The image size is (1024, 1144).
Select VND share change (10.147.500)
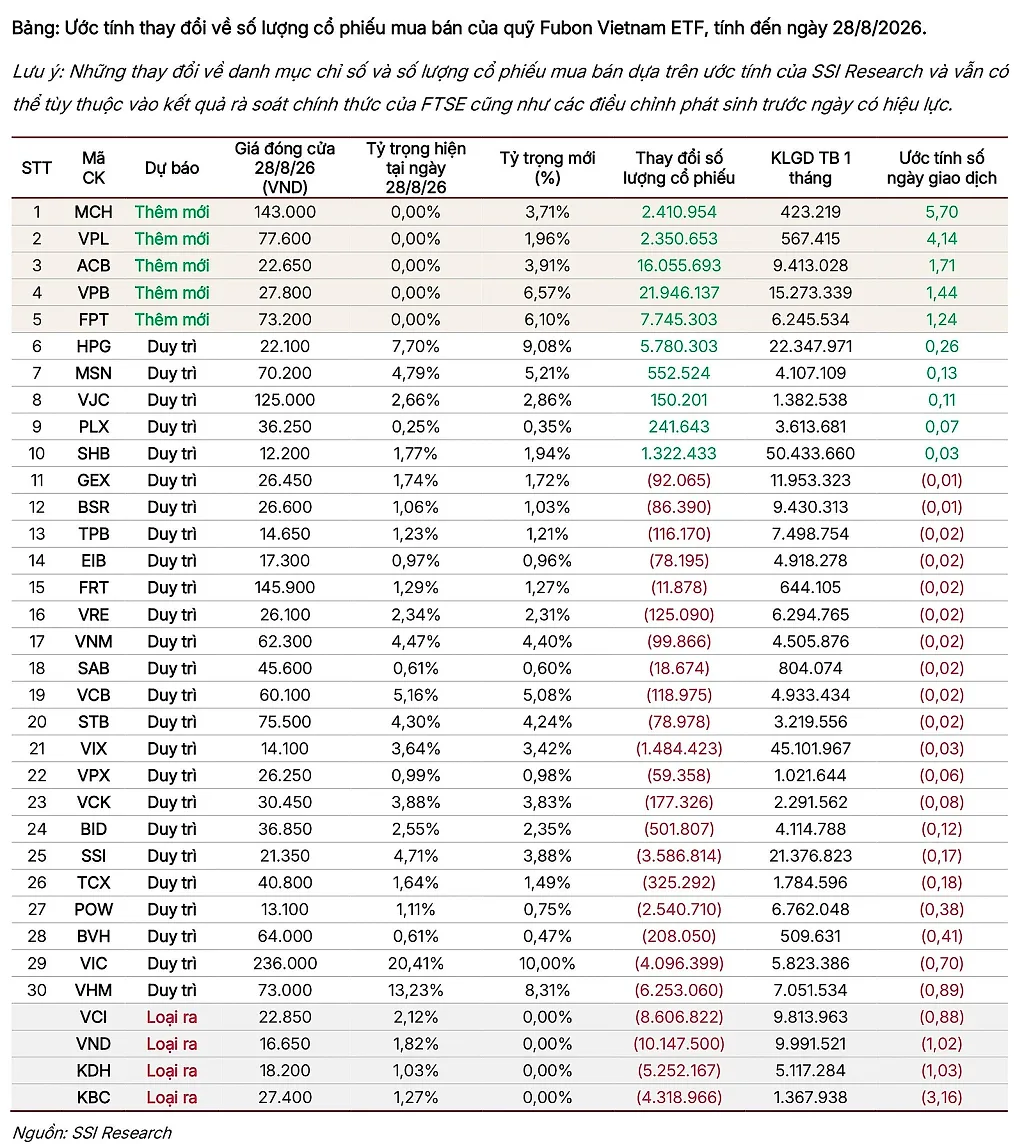click(x=678, y=1044)
